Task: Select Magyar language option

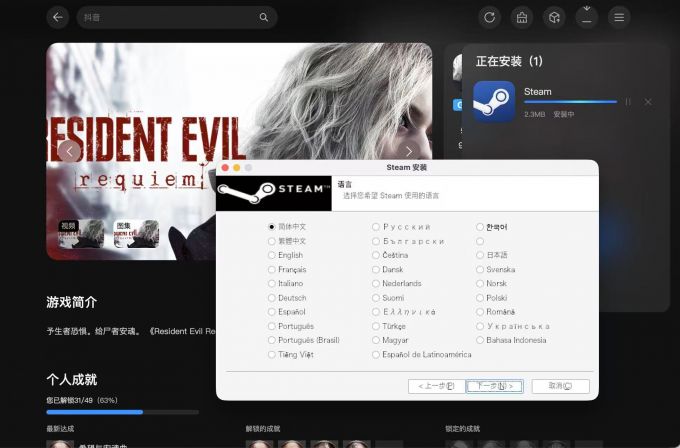Action: coord(390,340)
